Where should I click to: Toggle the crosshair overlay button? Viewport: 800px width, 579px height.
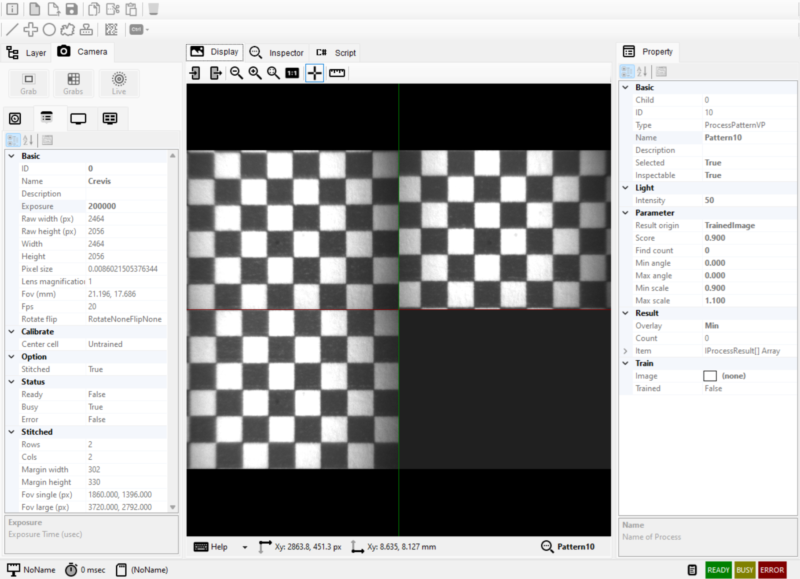point(314,73)
